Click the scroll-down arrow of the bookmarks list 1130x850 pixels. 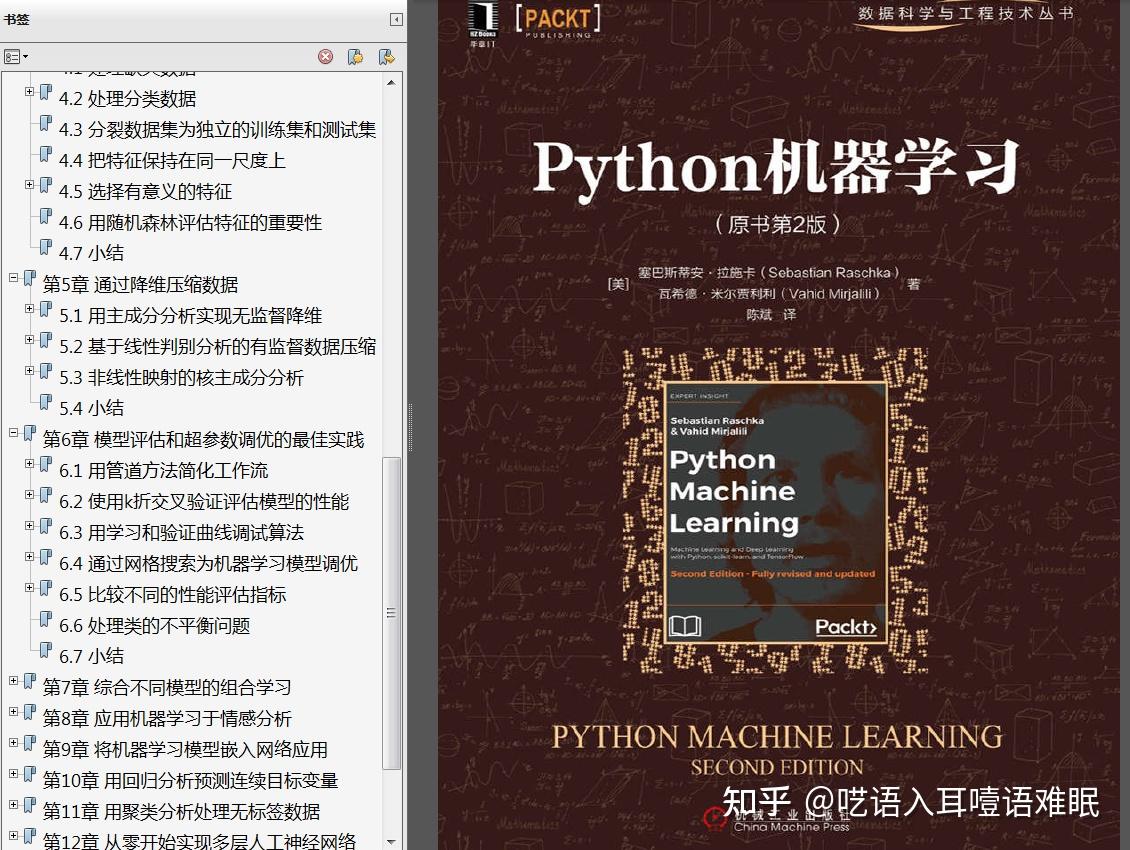click(391, 841)
